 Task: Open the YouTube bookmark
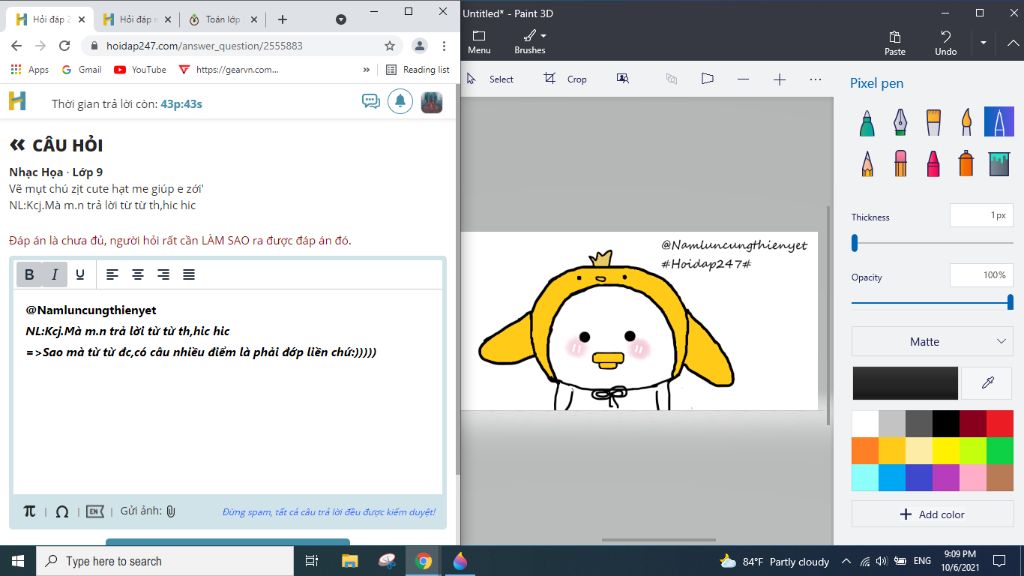140,69
